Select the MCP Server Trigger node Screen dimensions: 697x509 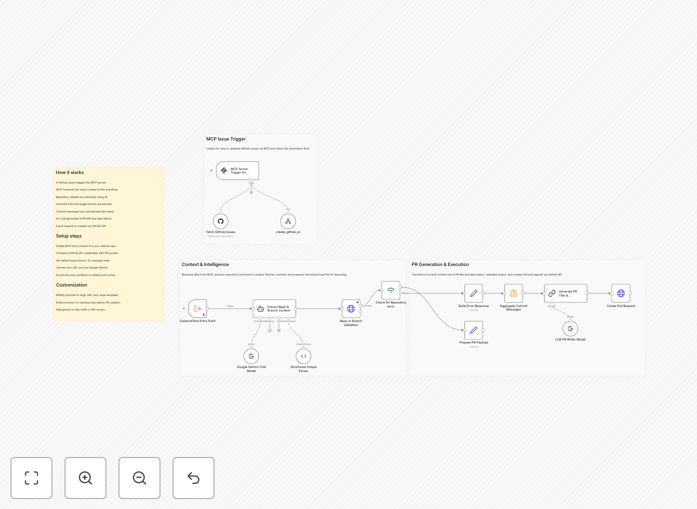pyautogui.click(x=237, y=171)
